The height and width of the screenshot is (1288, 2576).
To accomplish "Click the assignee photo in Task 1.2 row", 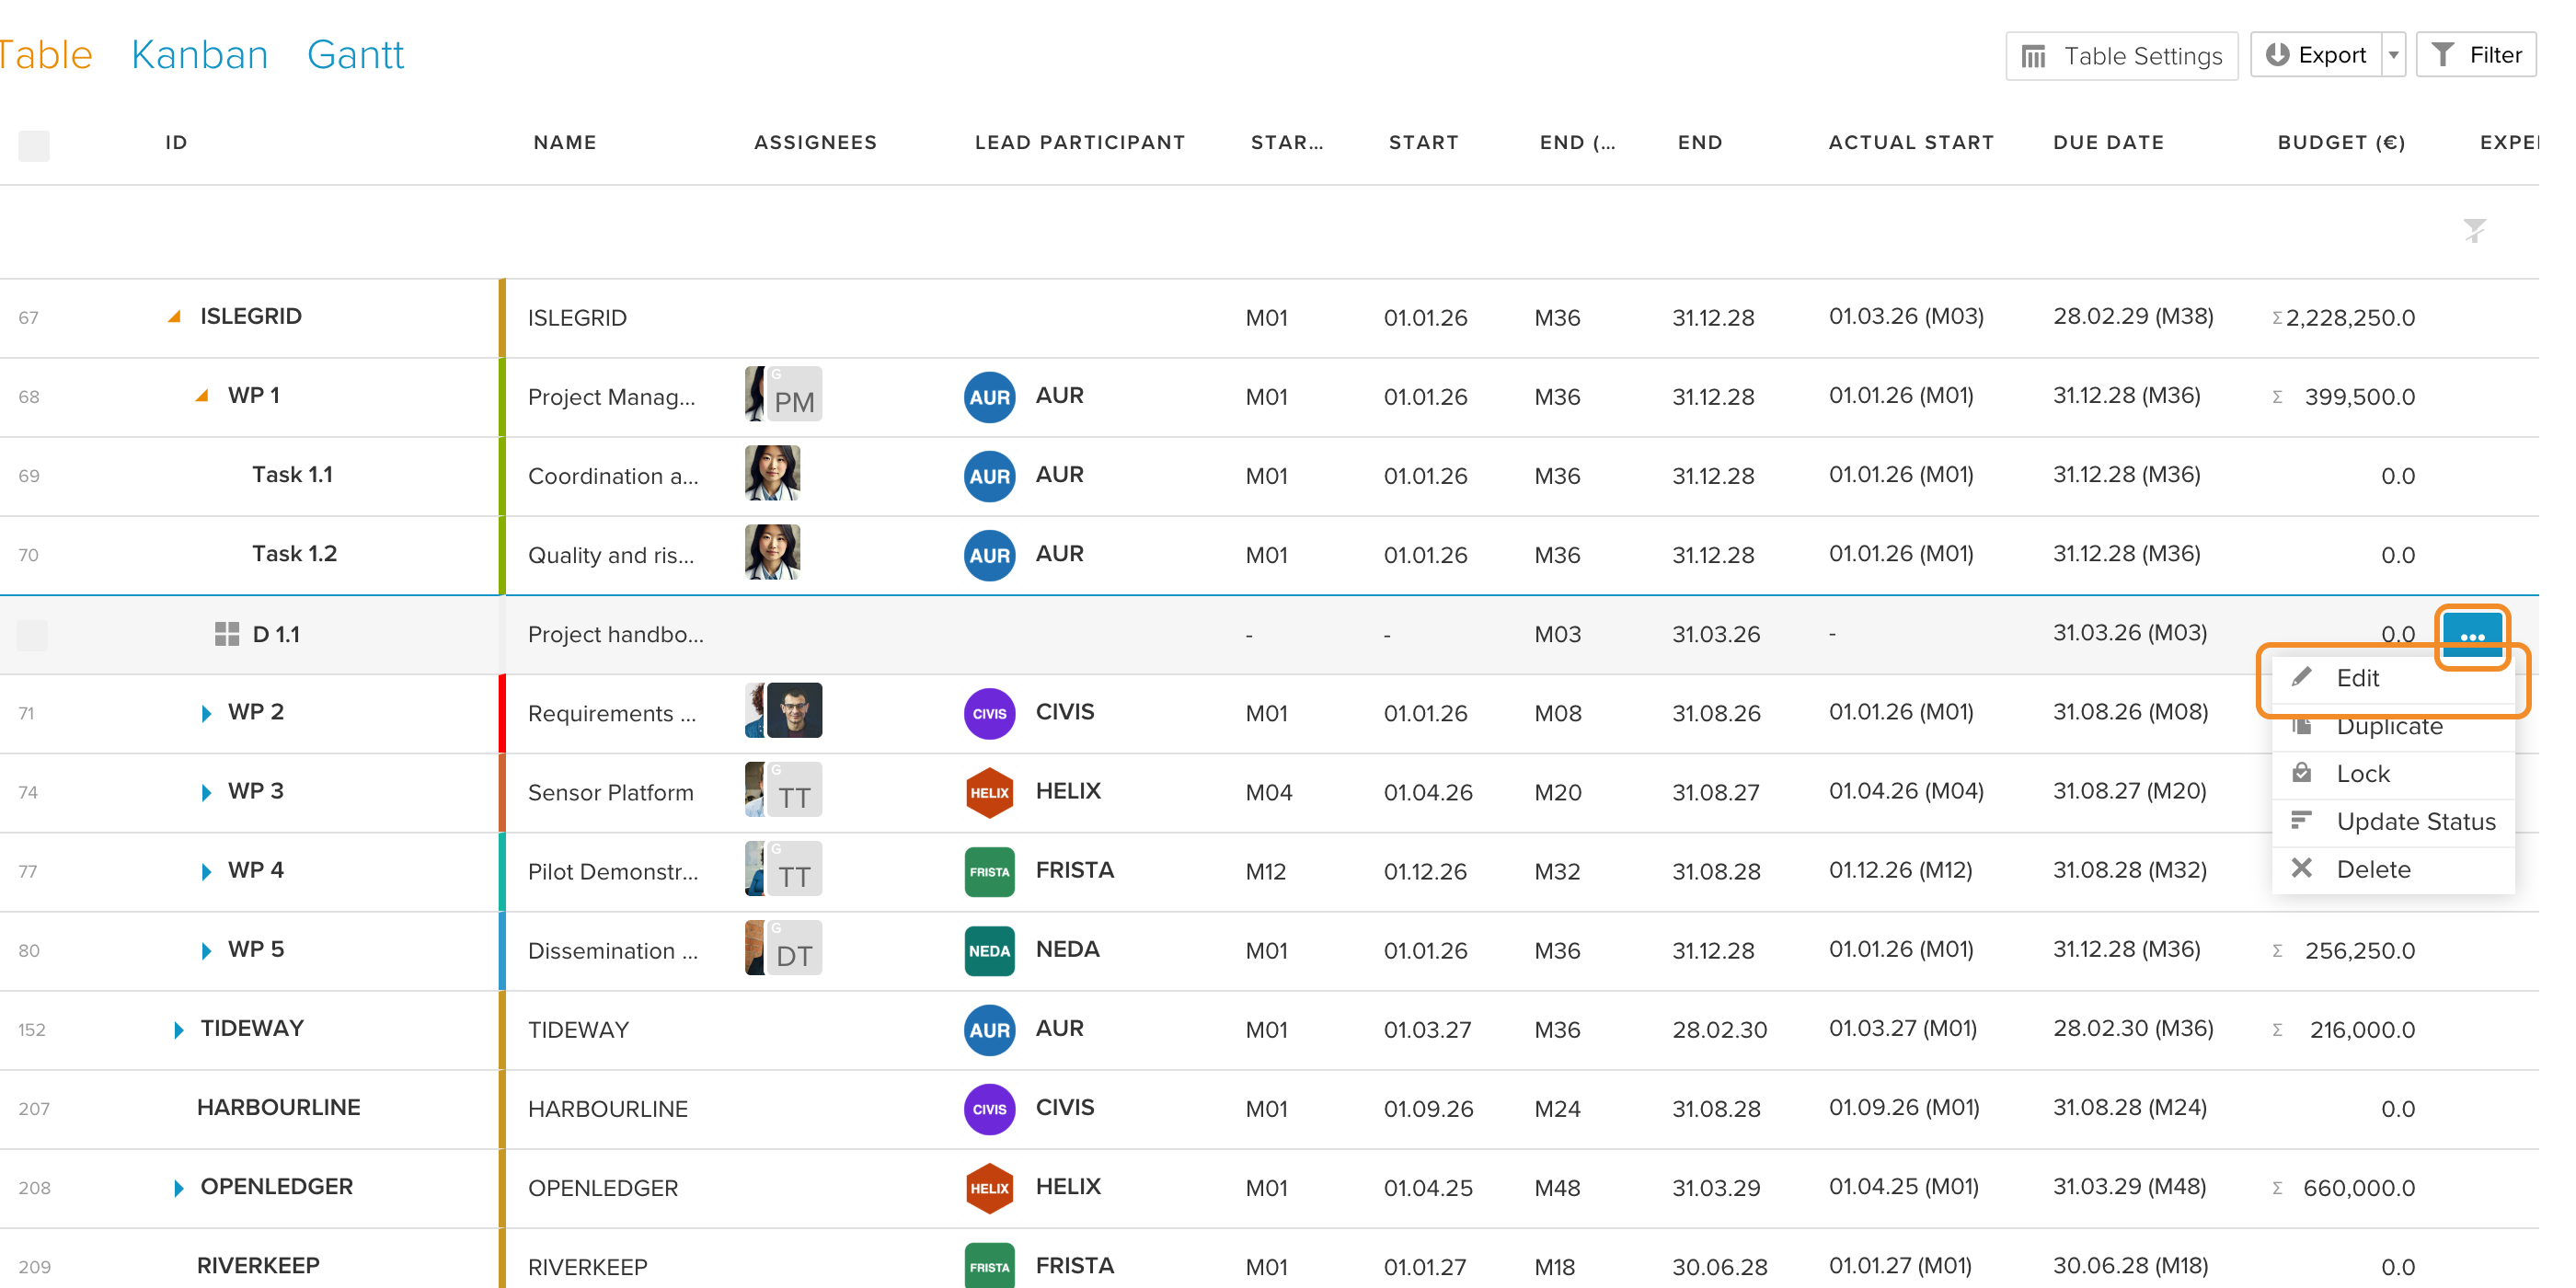I will (x=772, y=552).
